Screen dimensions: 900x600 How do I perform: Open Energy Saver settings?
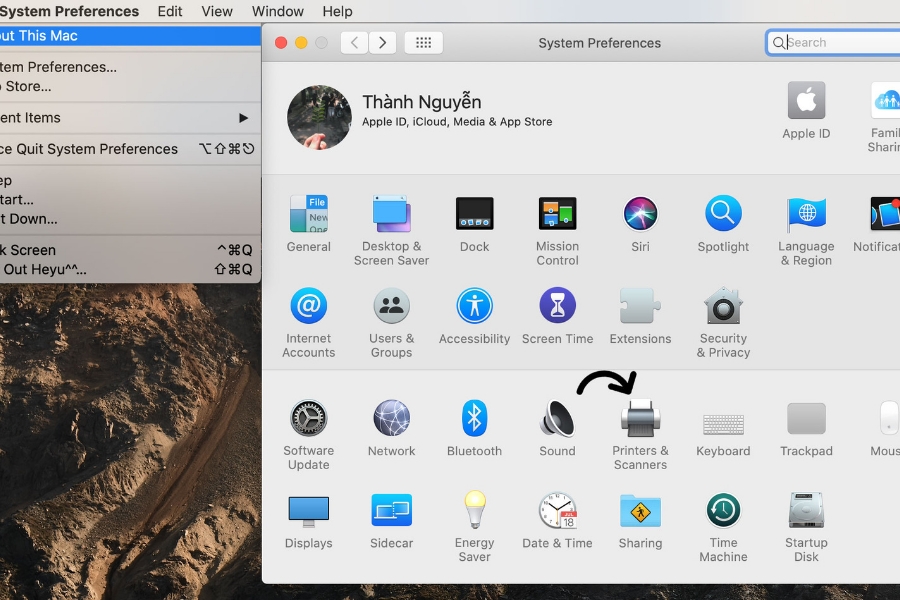point(474,512)
